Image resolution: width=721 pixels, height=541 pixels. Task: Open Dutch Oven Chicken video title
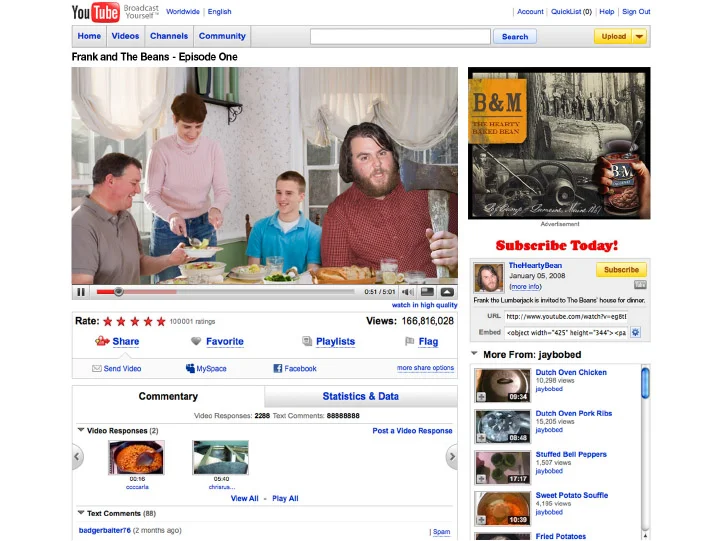(571, 372)
